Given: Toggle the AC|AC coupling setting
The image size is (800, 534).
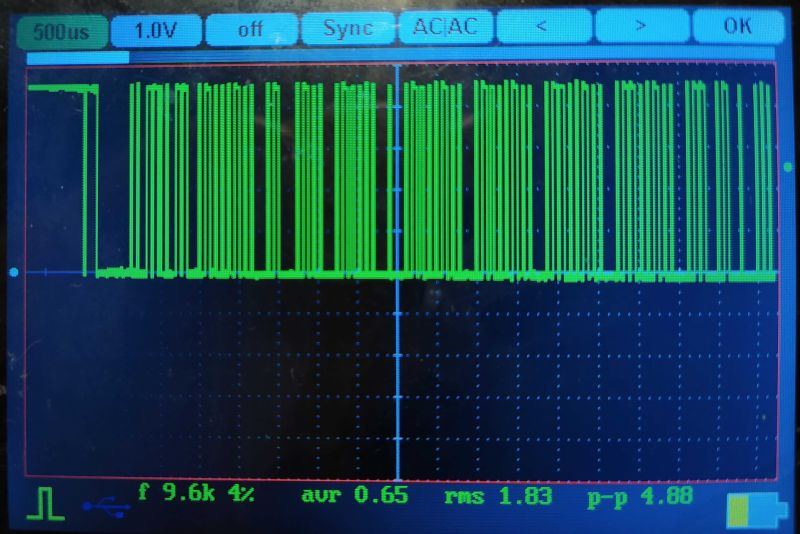Looking at the screenshot, I should 445,28.
